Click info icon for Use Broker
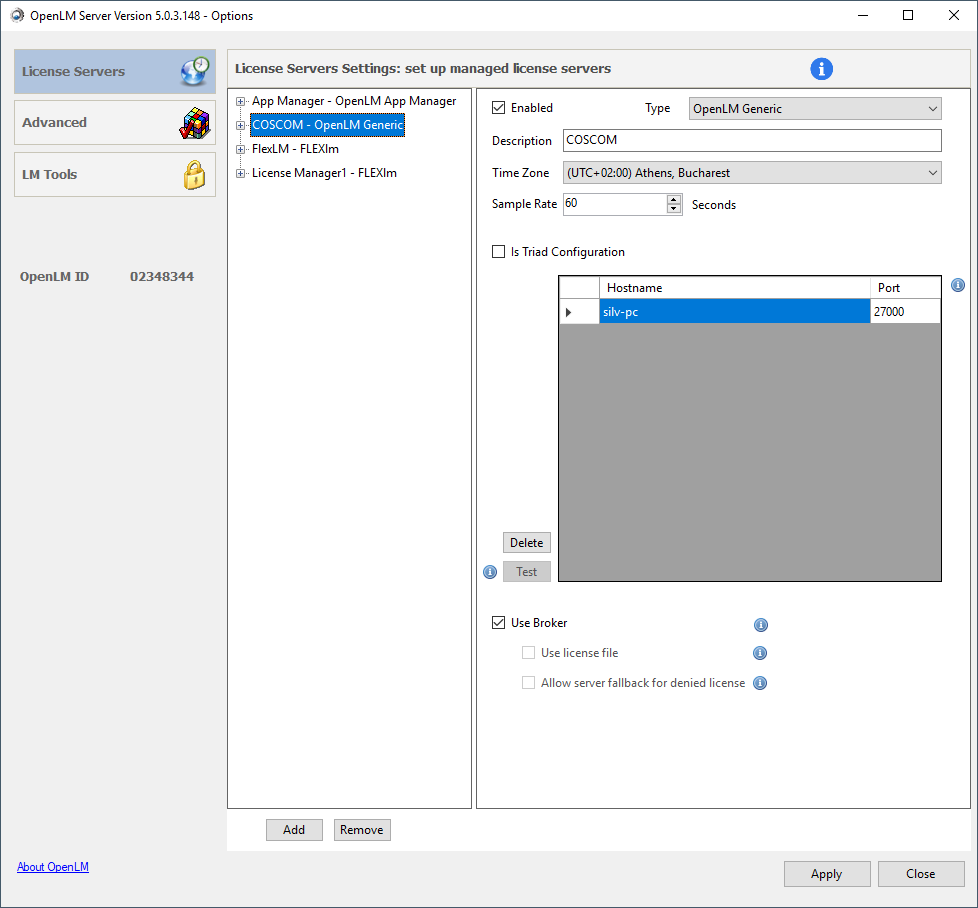 click(x=760, y=625)
